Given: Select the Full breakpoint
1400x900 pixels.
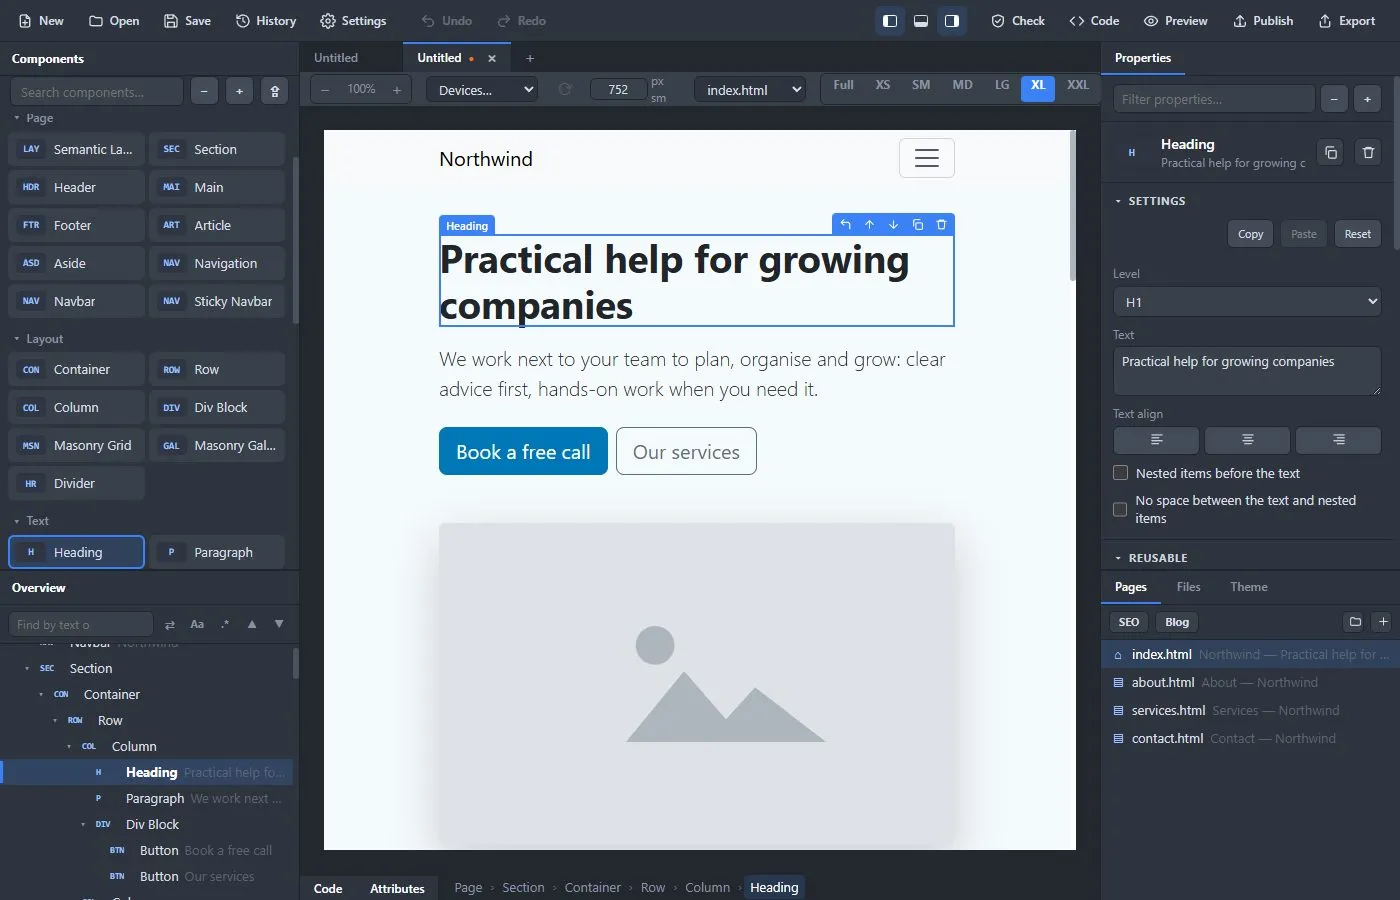Looking at the screenshot, I should point(843,85).
